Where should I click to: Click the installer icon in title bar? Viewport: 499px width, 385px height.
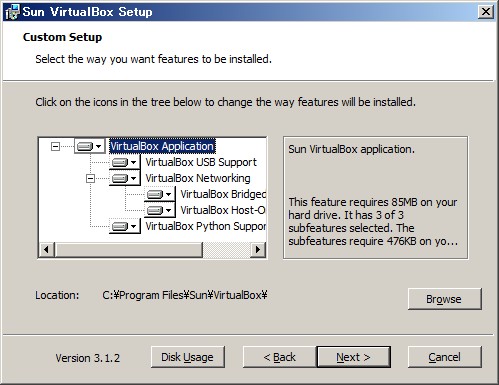[13, 12]
